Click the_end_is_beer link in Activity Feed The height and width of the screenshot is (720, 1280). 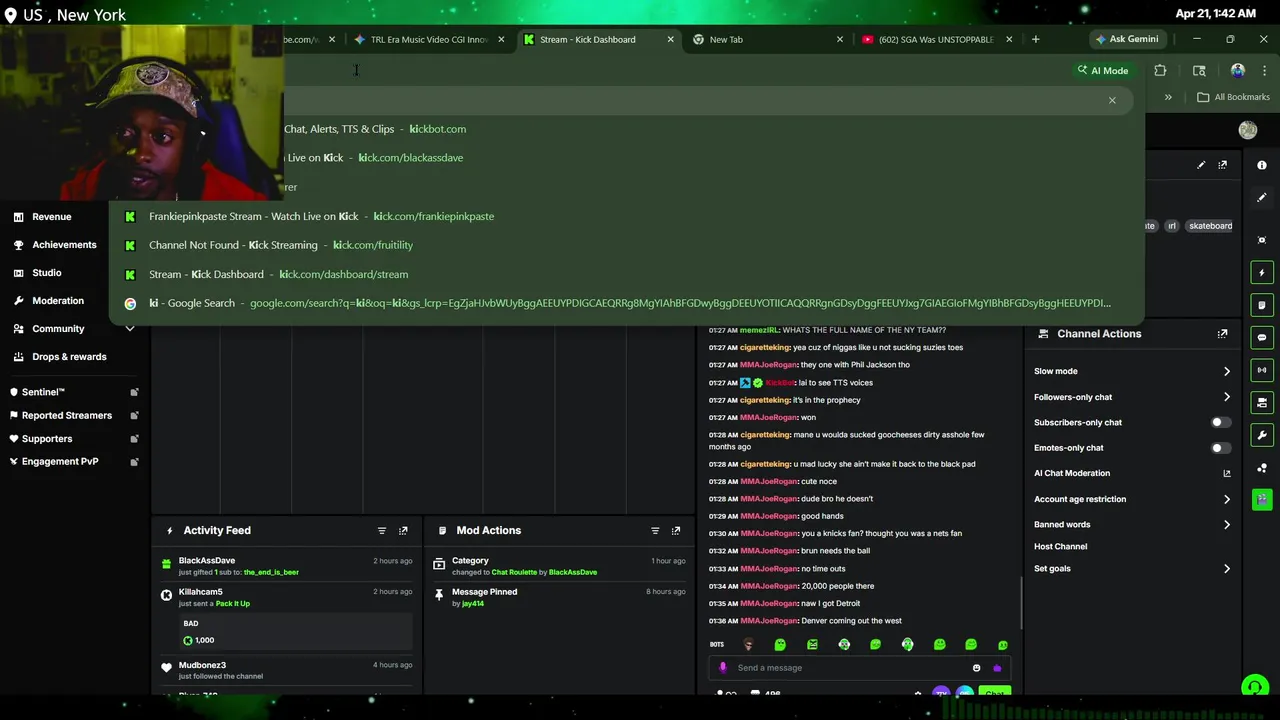(271, 572)
